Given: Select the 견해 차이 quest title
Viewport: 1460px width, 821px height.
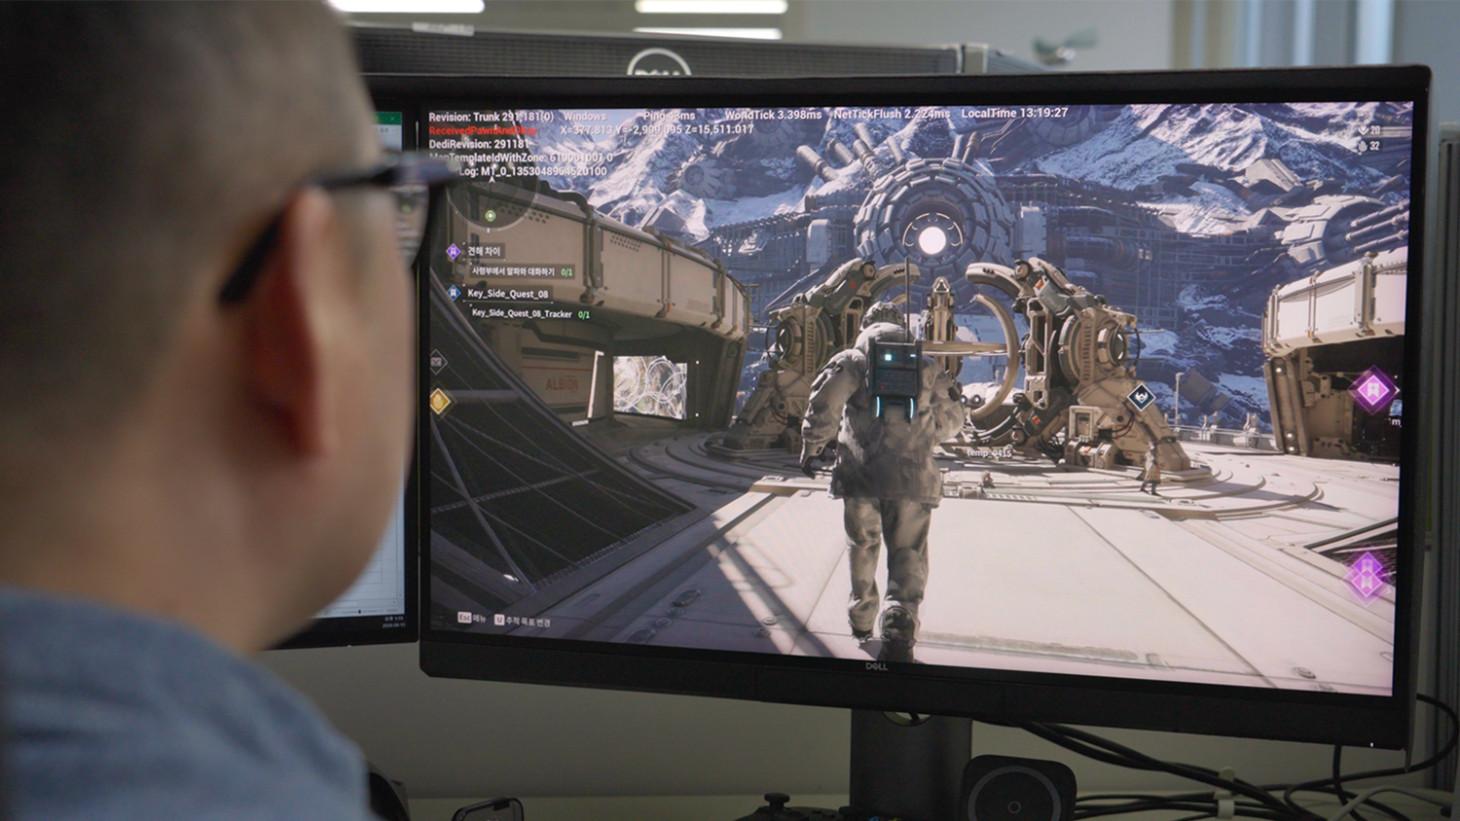Looking at the screenshot, I should [485, 251].
